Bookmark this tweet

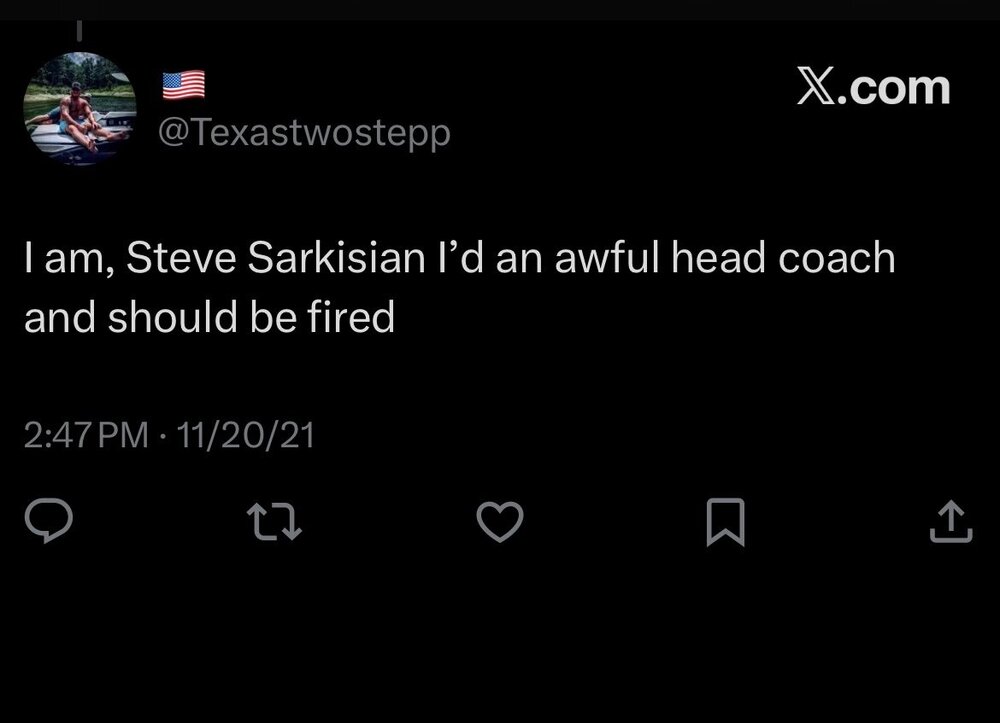click(725, 524)
